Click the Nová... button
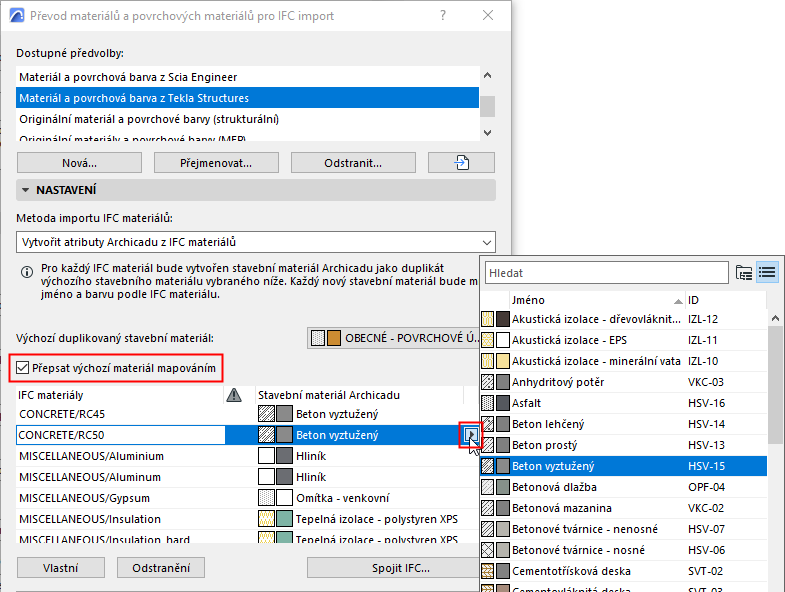Screen dimensions: 785x592 [79, 163]
